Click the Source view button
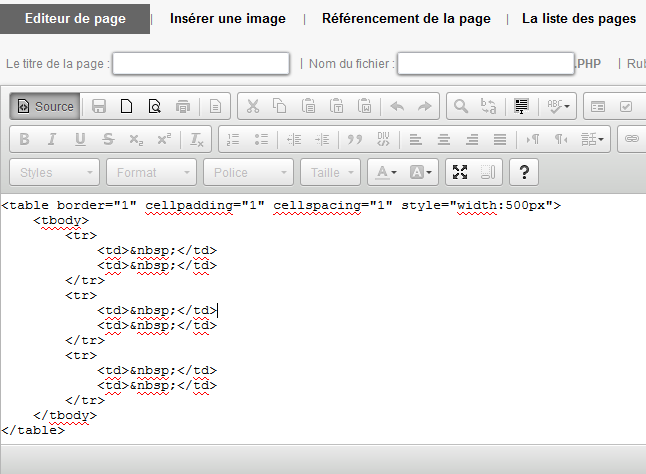This screenshot has width=646, height=474. 45,106
